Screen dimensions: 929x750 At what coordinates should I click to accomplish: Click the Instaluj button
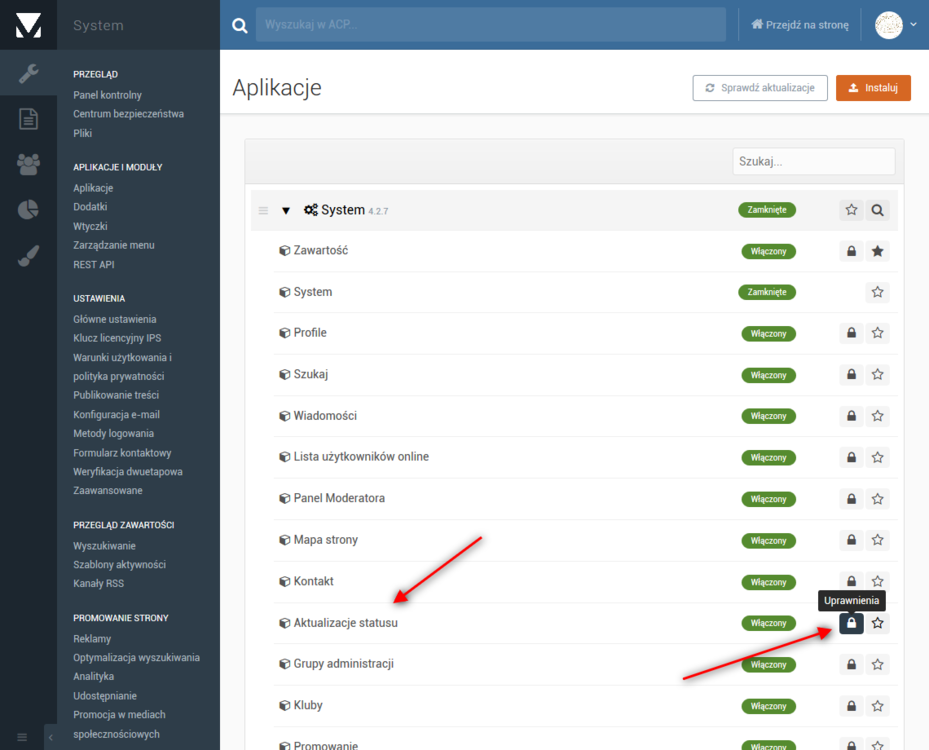[873, 88]
